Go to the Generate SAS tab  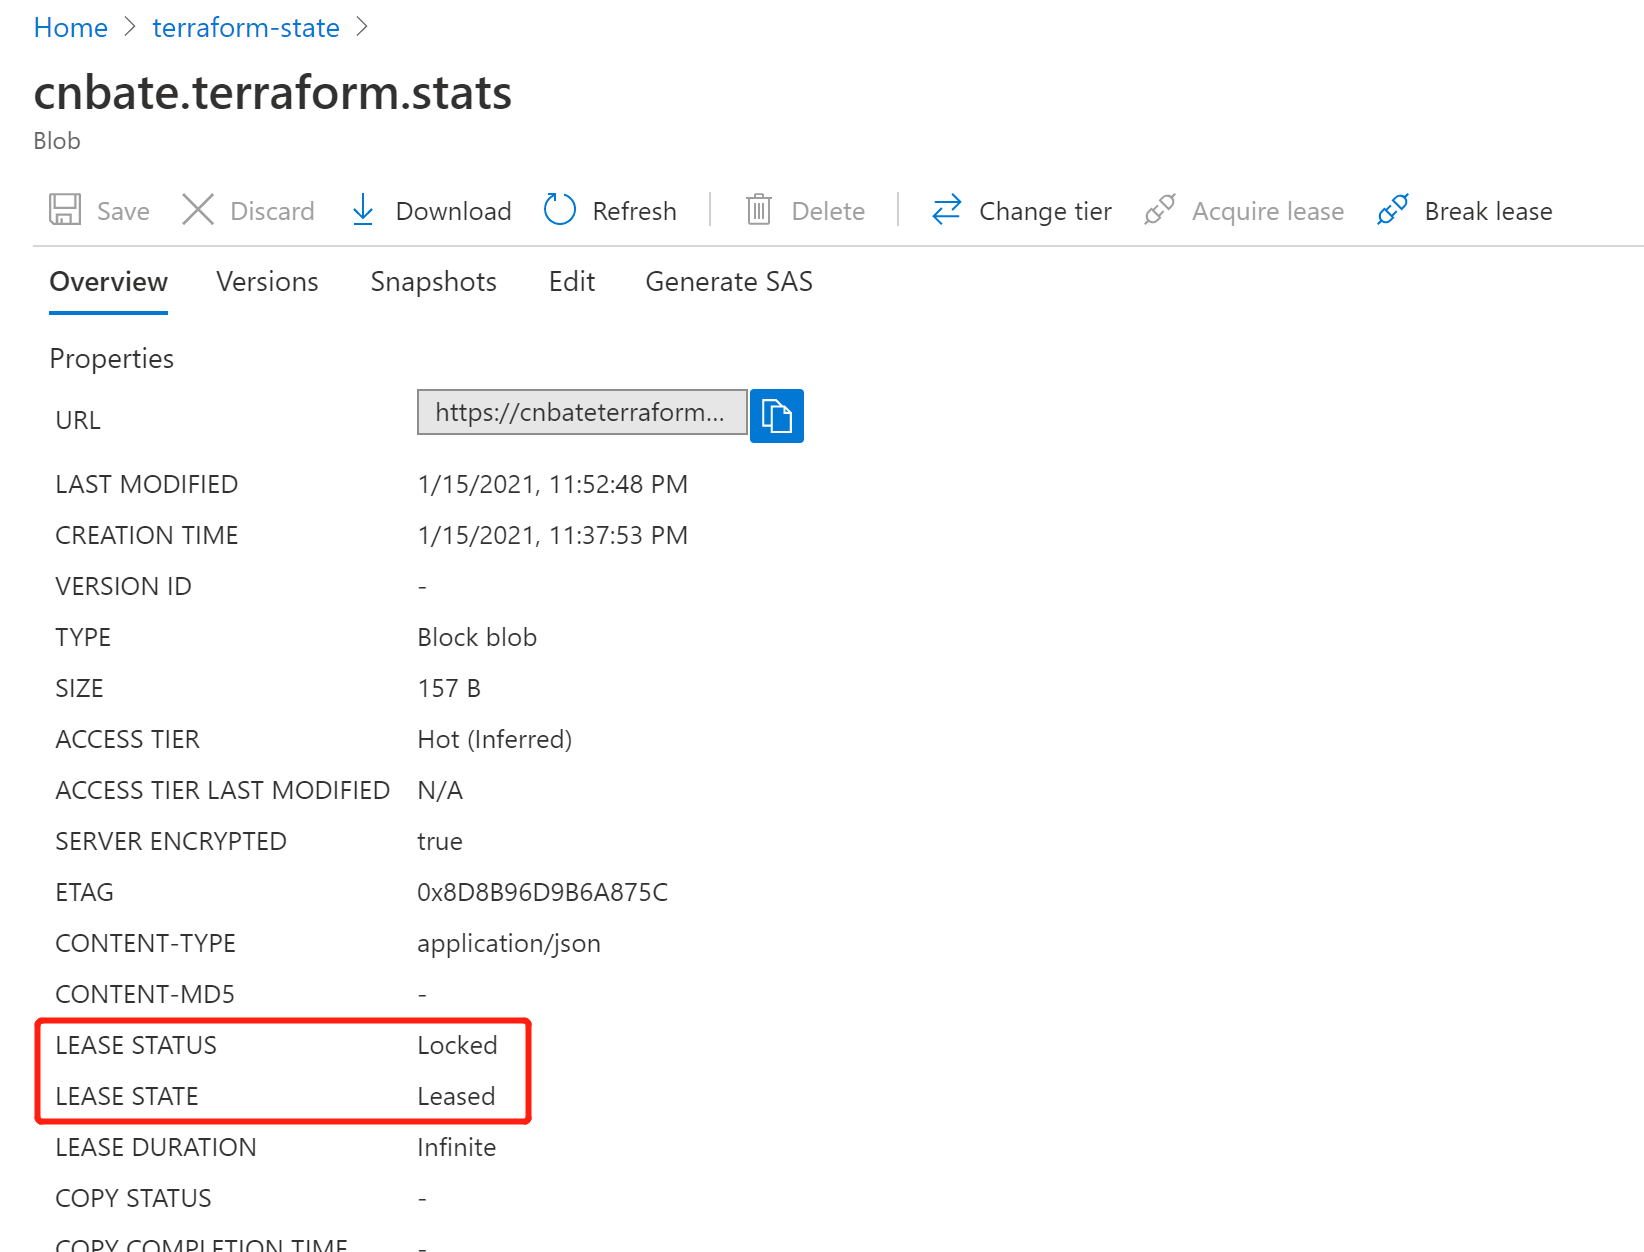[x=729, y=282]
